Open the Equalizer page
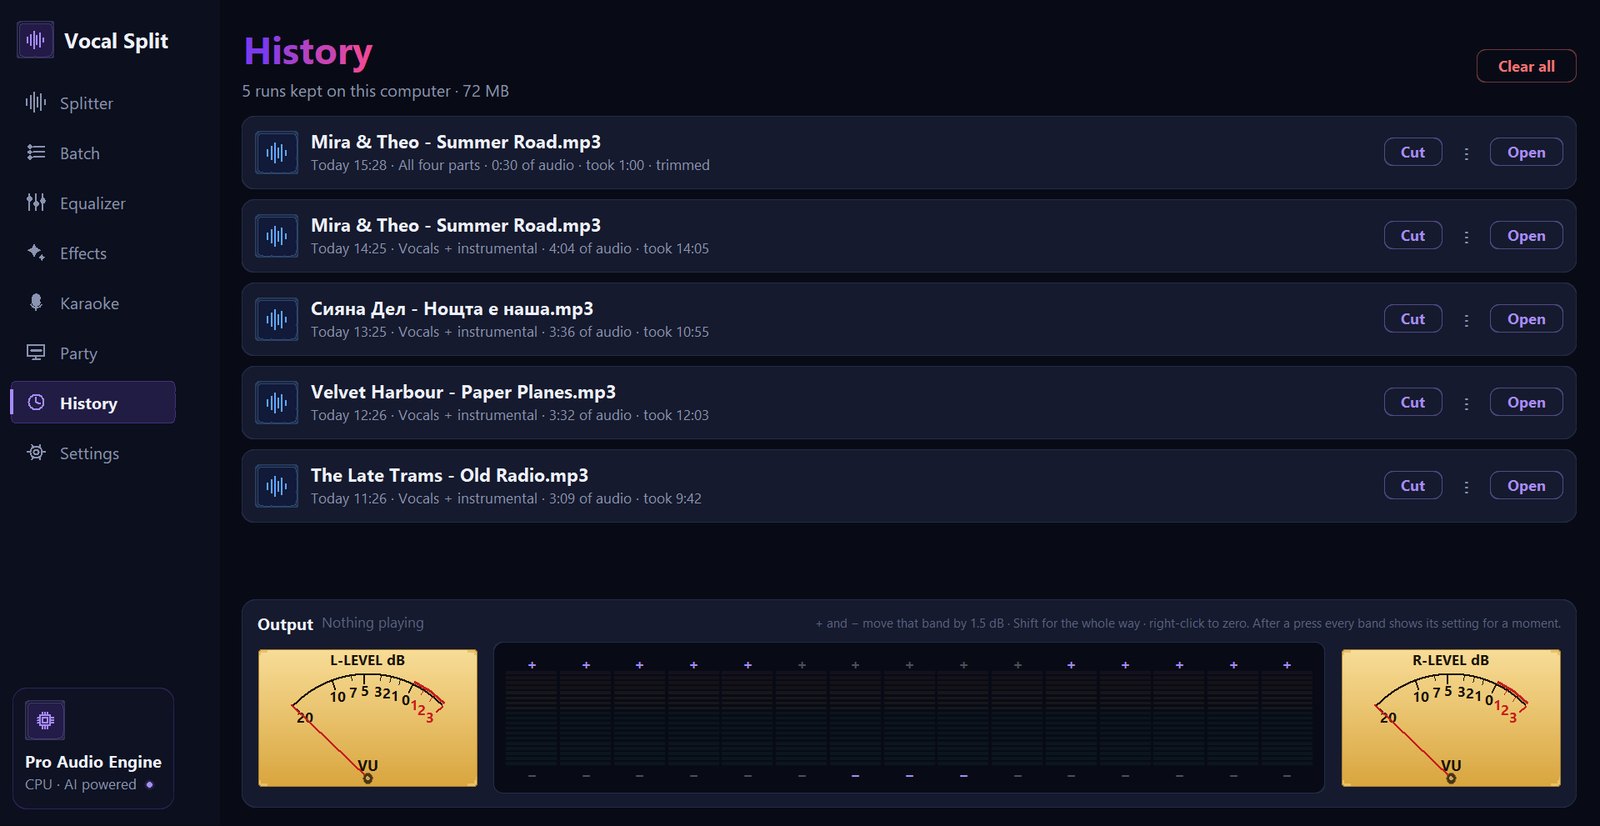1600x826 pixels. 93,203
